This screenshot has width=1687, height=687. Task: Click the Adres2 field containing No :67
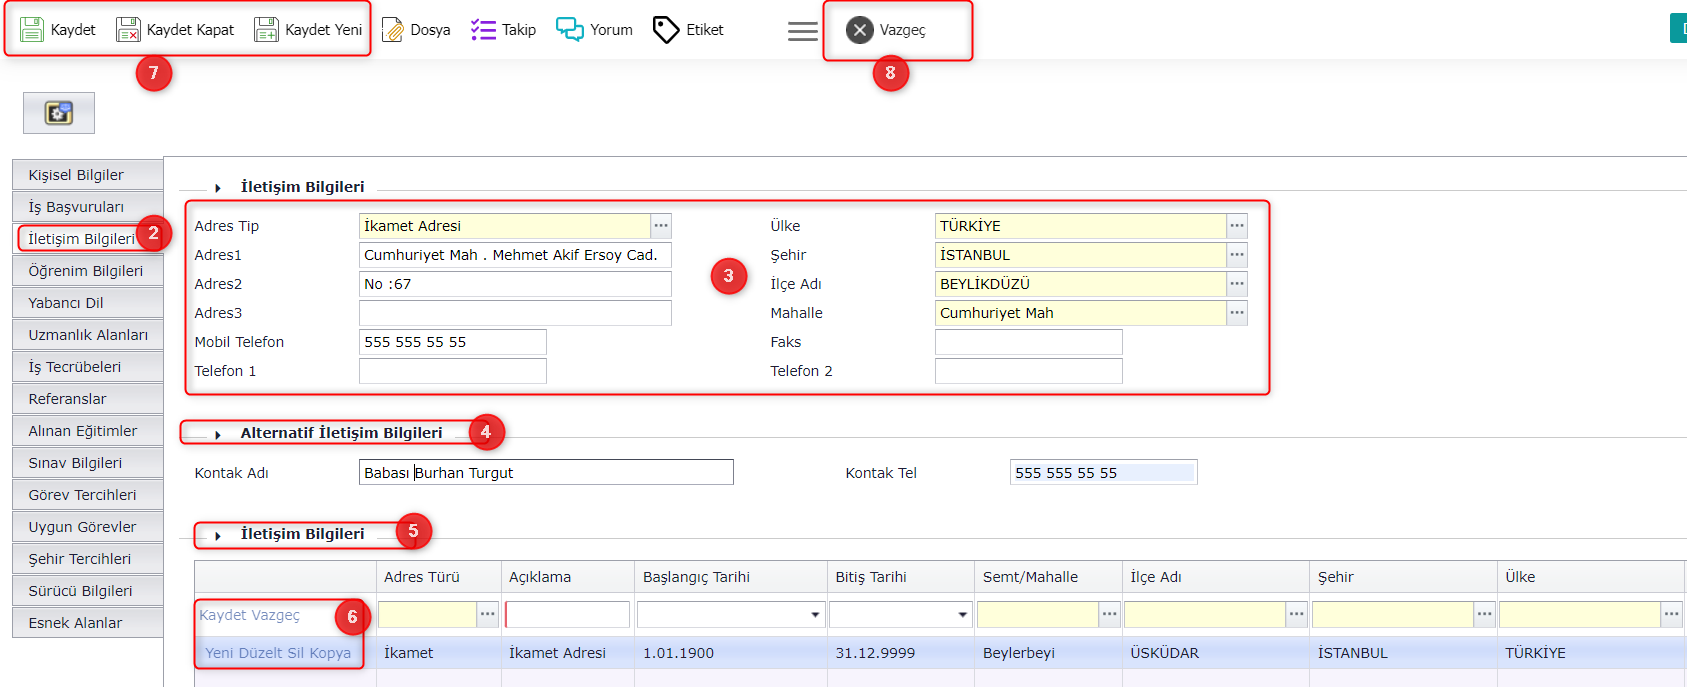pyautogui.click(x=515, y=284)
